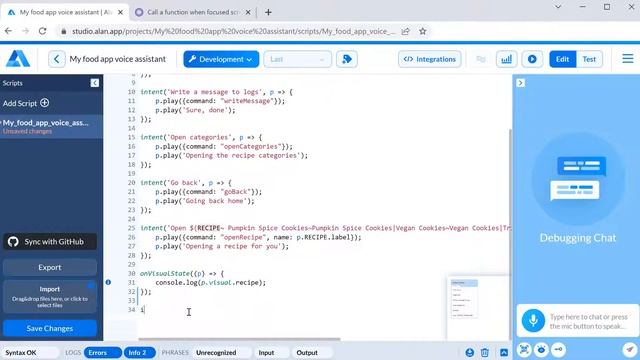The height and width of the screenshot is (360, 640).
Task: Open the Errors log filter
Action: point(102,353)
